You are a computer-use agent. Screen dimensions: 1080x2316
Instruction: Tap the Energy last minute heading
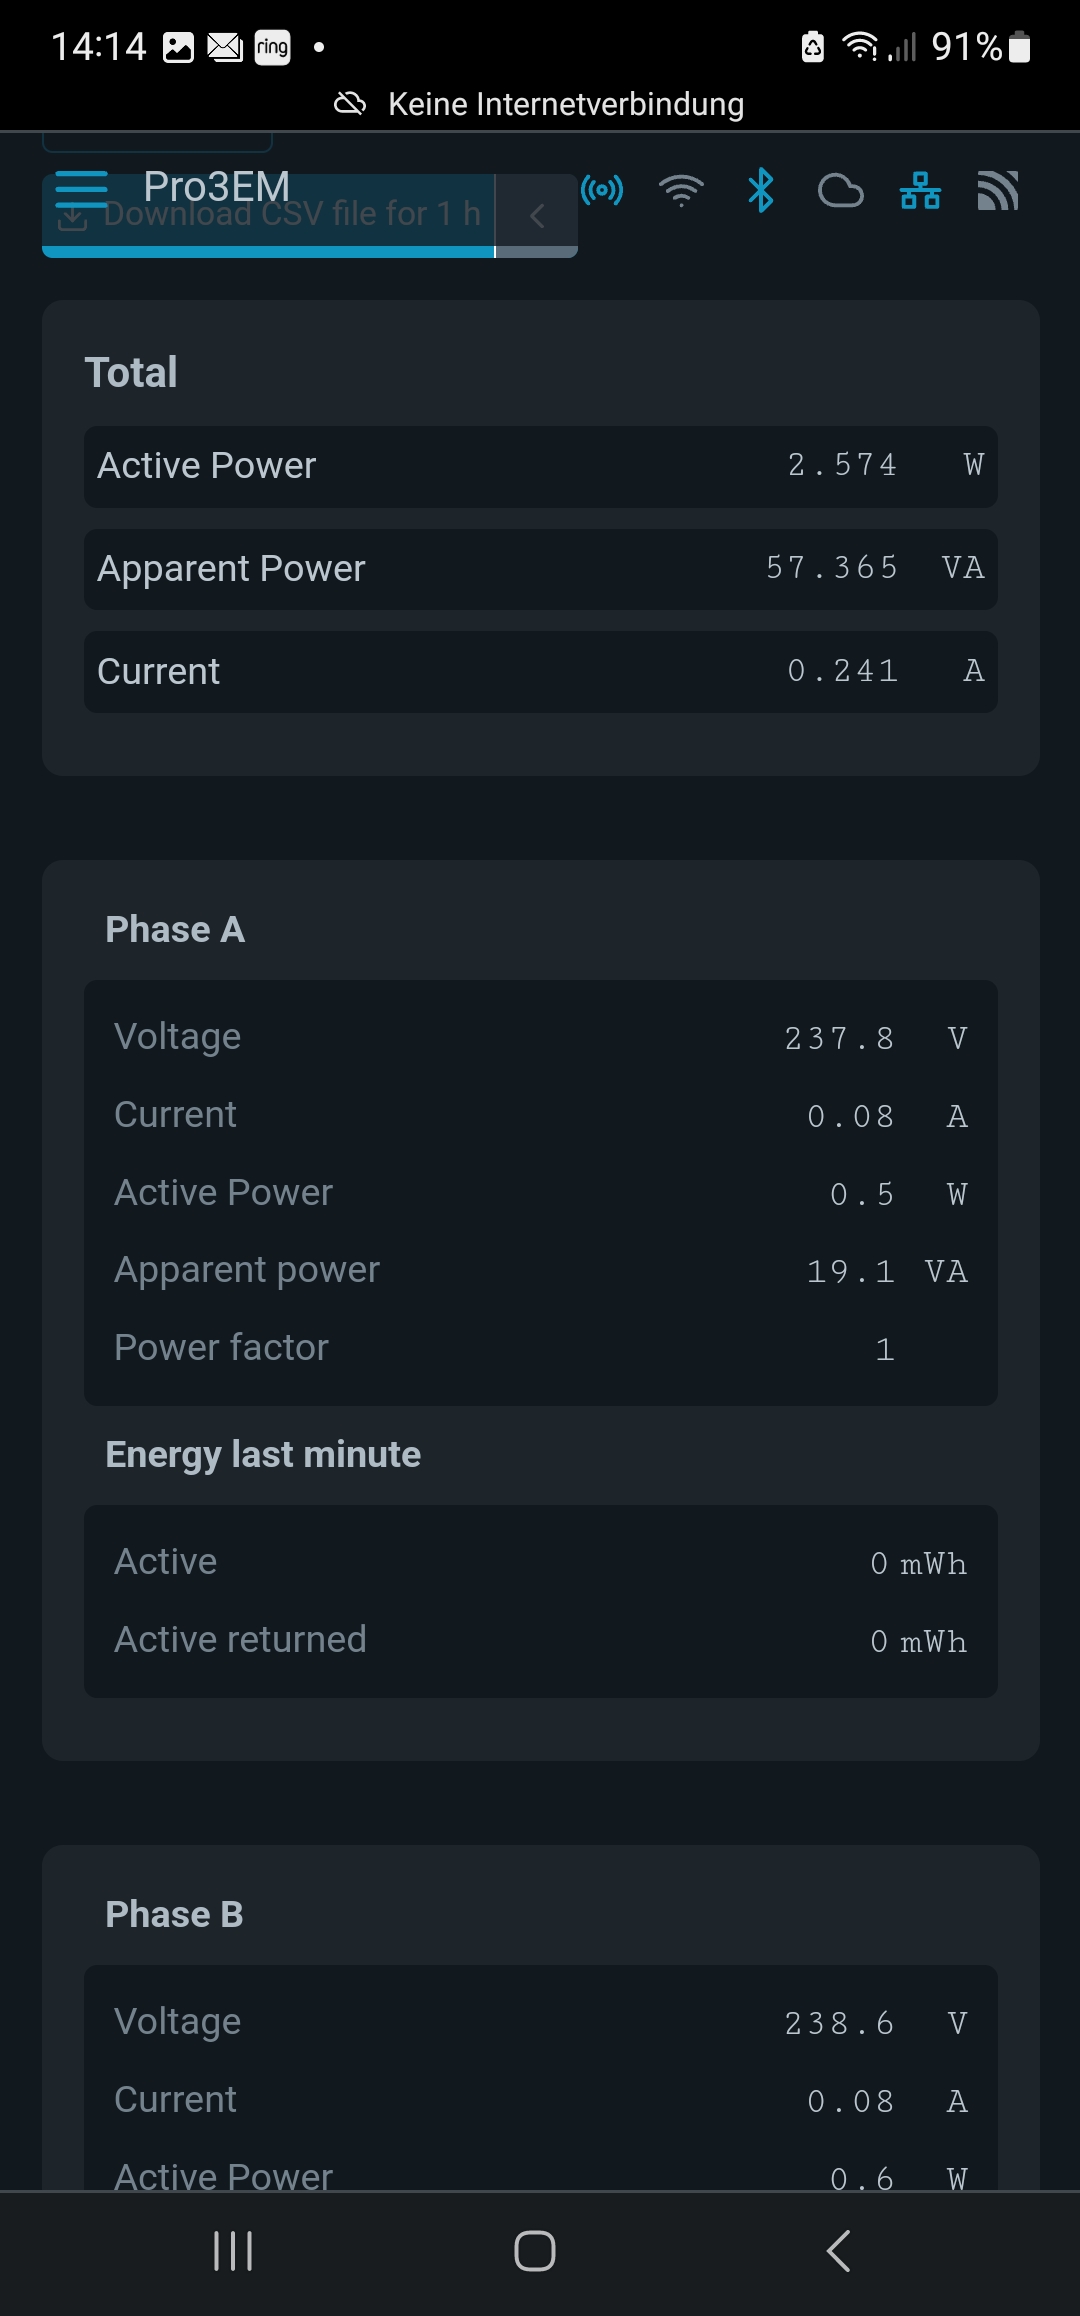click(263, 1454)
